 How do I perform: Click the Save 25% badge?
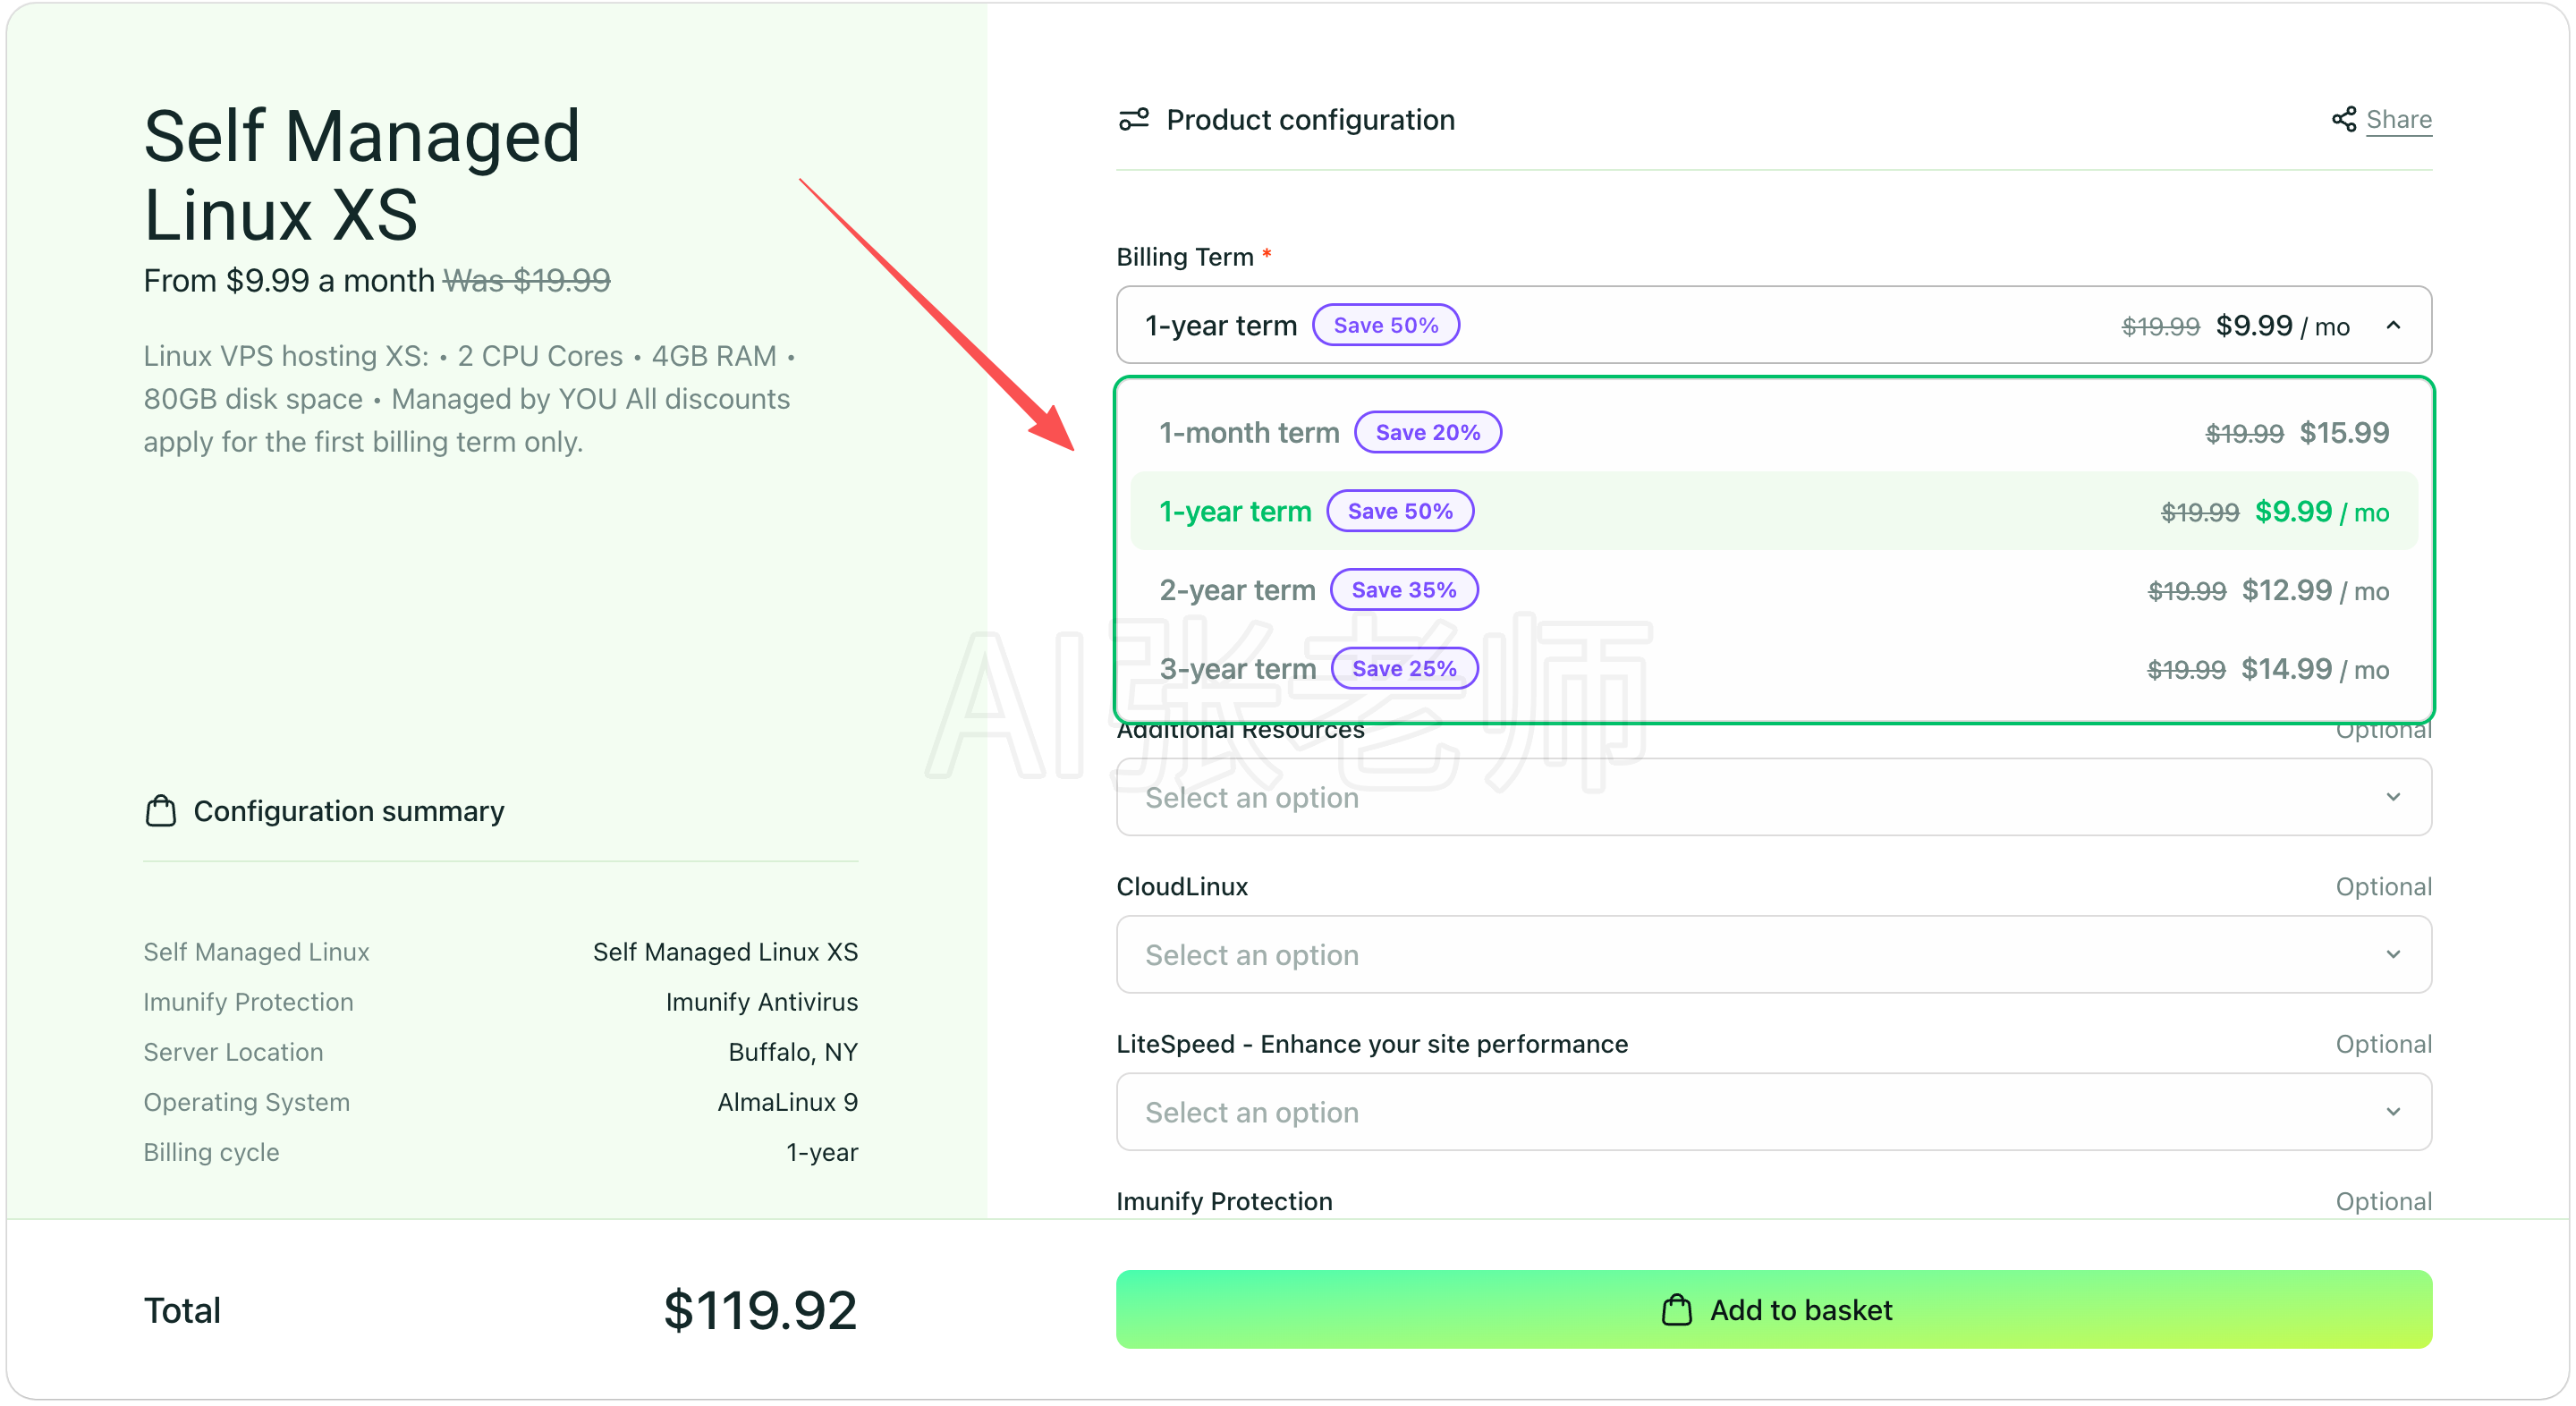pyautogui.click(x=1404, y=668)
